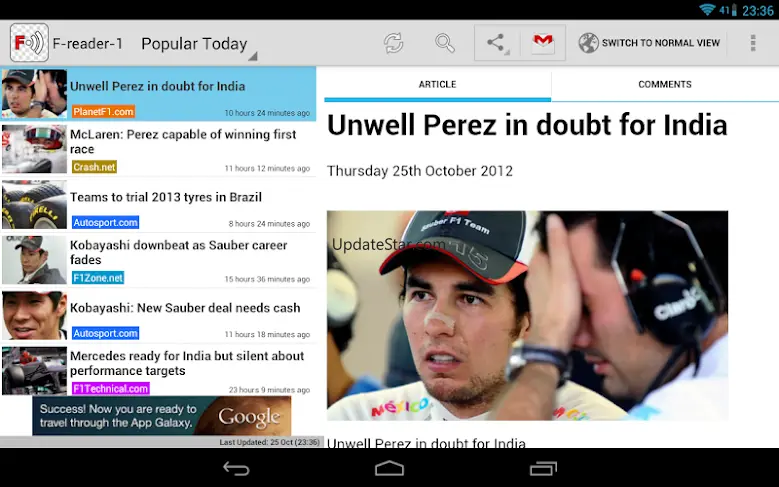This screenshot has height=487, width=779.
Task: Switch to the Comments tab
Action: (x=665, y=84)
